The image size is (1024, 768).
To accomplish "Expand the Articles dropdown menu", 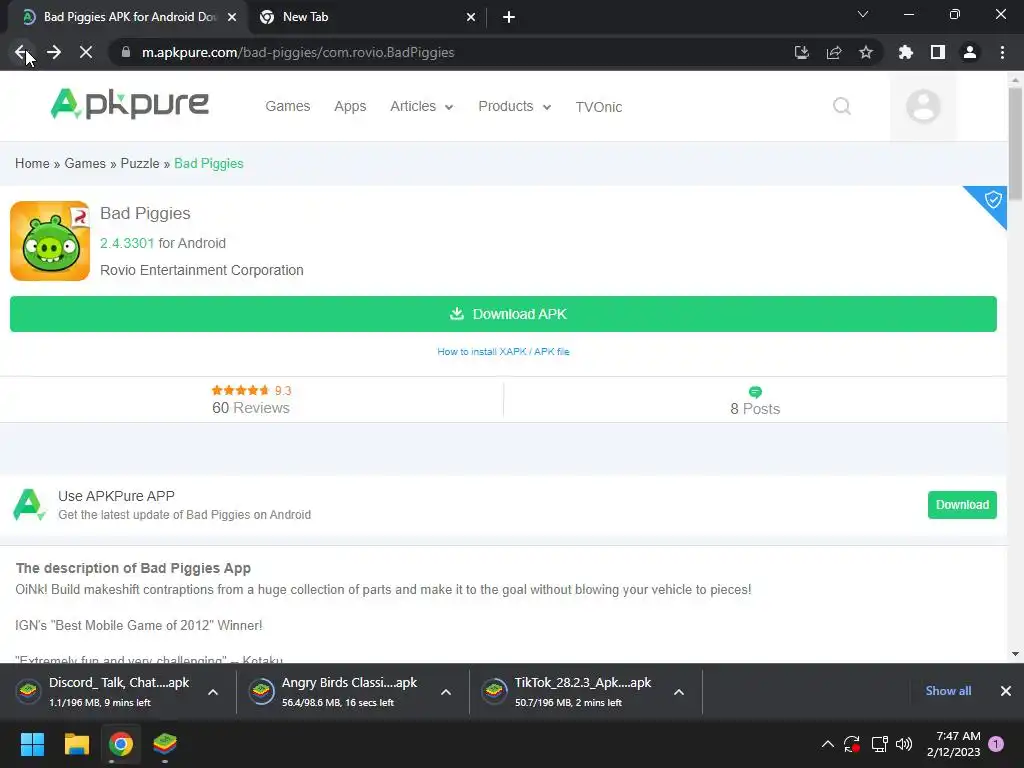I will pos(421,106).
